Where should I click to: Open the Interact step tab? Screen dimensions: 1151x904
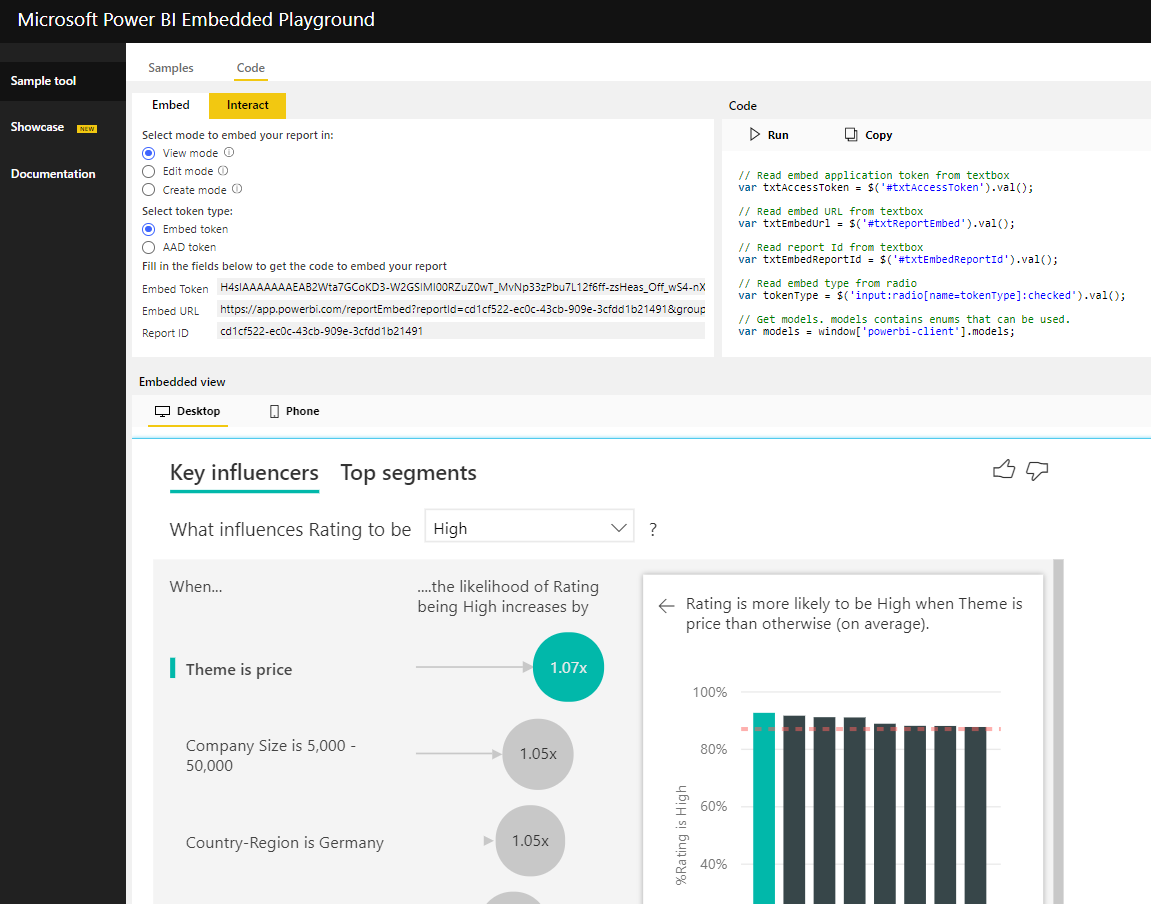coord(247,105)
